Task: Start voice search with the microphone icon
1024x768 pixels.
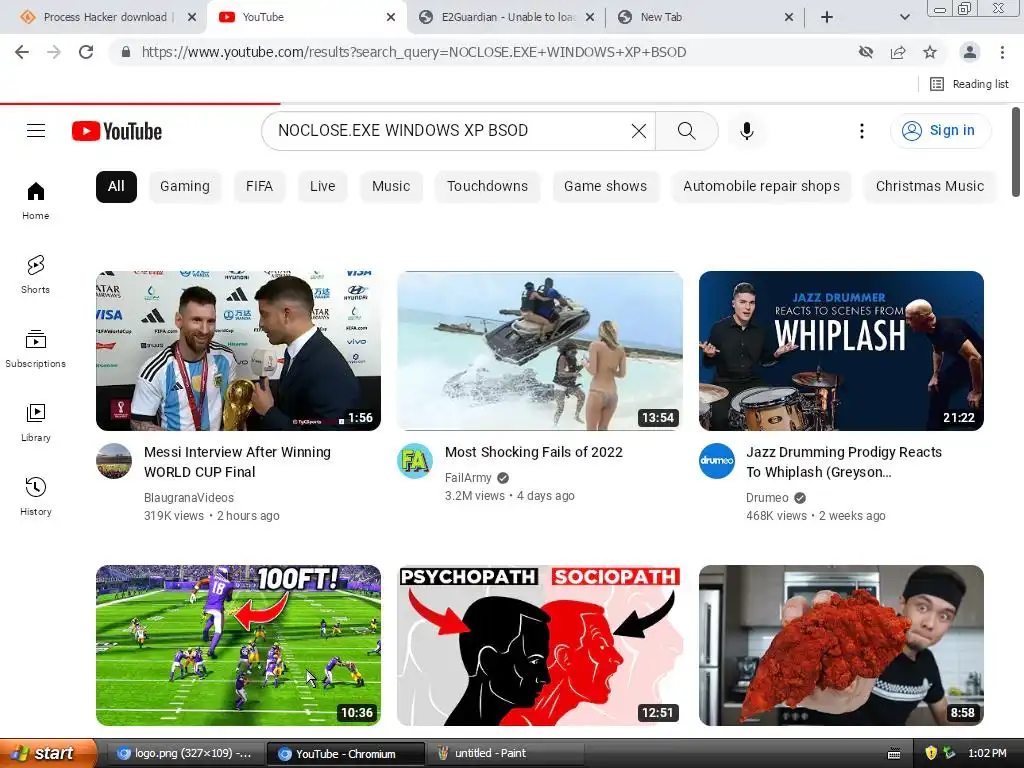Action: click(x=746, y=131)
